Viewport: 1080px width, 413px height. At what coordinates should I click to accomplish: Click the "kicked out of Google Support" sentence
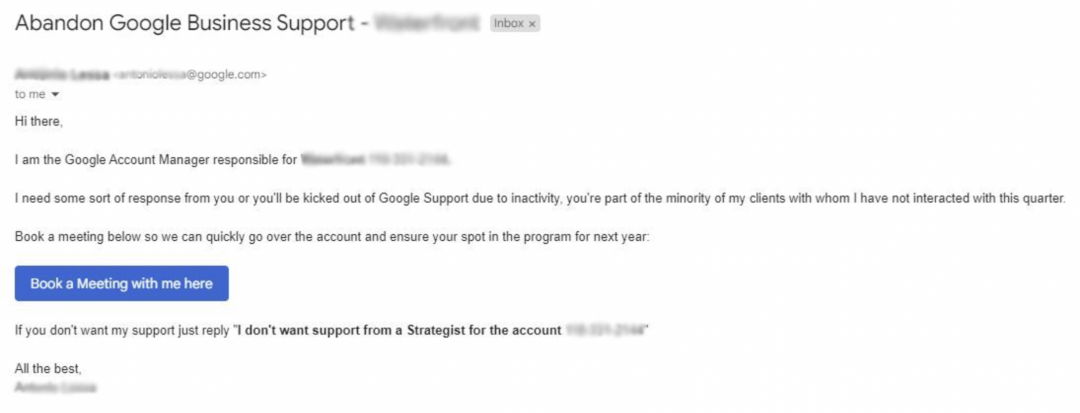[400, 198]
